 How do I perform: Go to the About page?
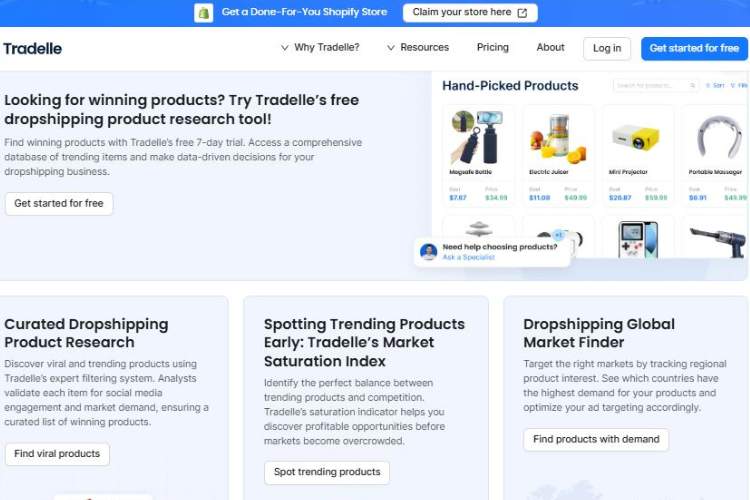(x=550, y=48)
